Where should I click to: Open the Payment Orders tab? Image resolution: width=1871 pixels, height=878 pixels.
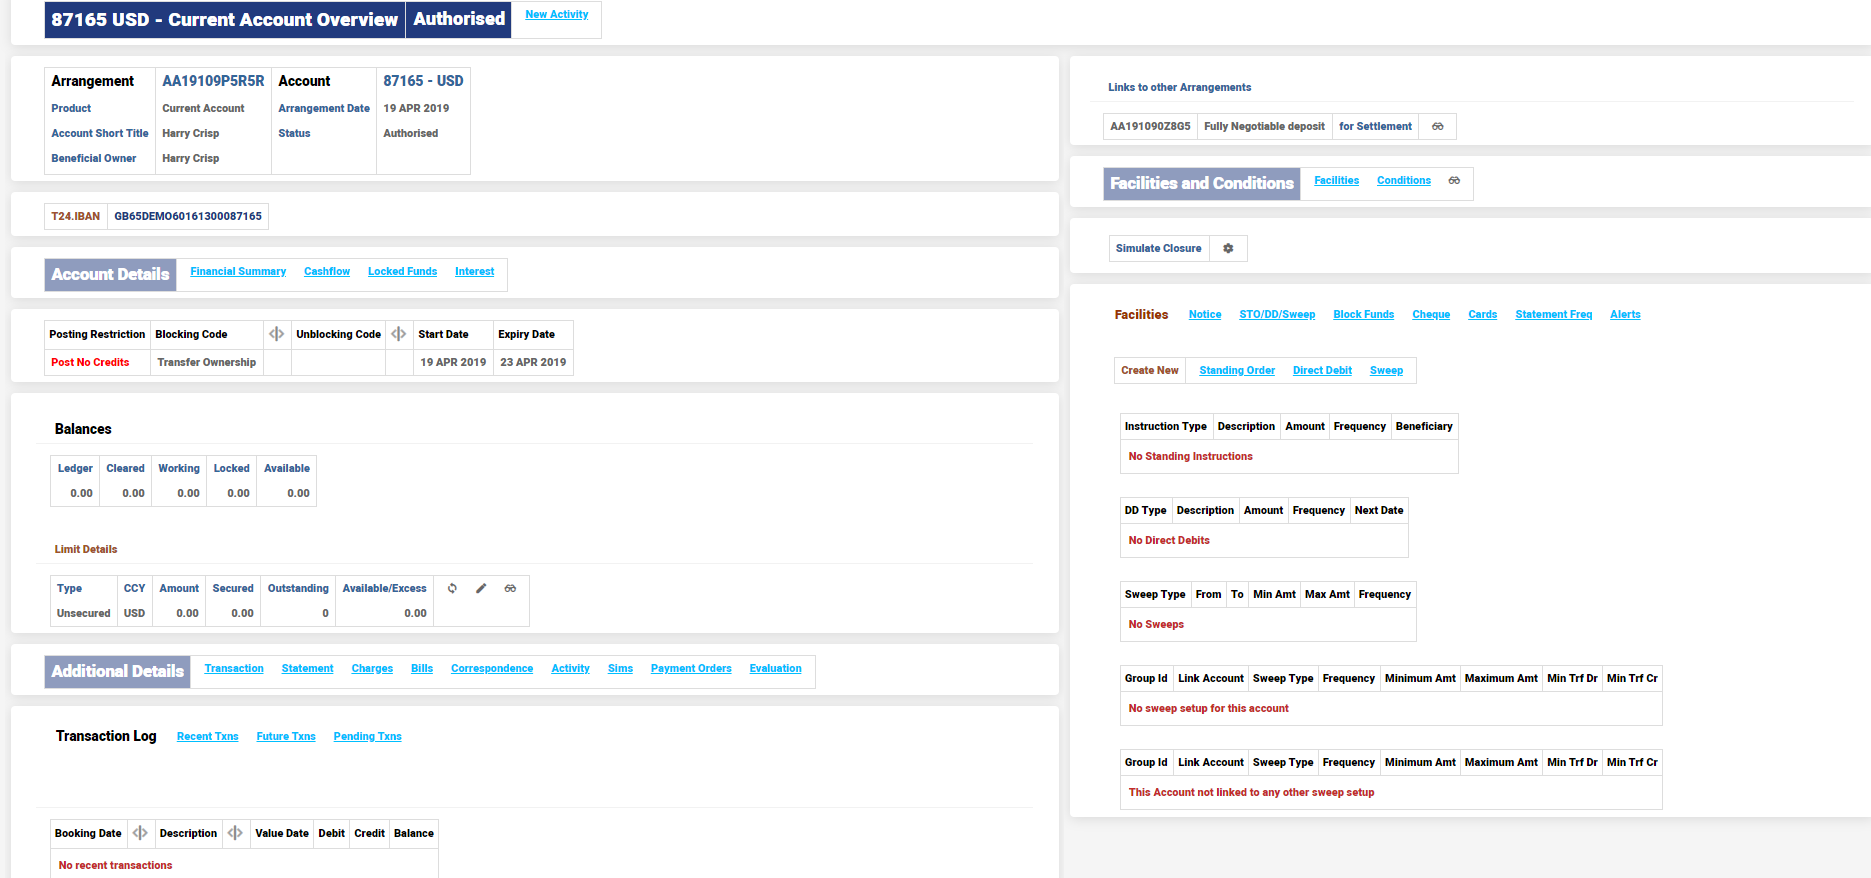pyautogui.click(x=691, y=669)
